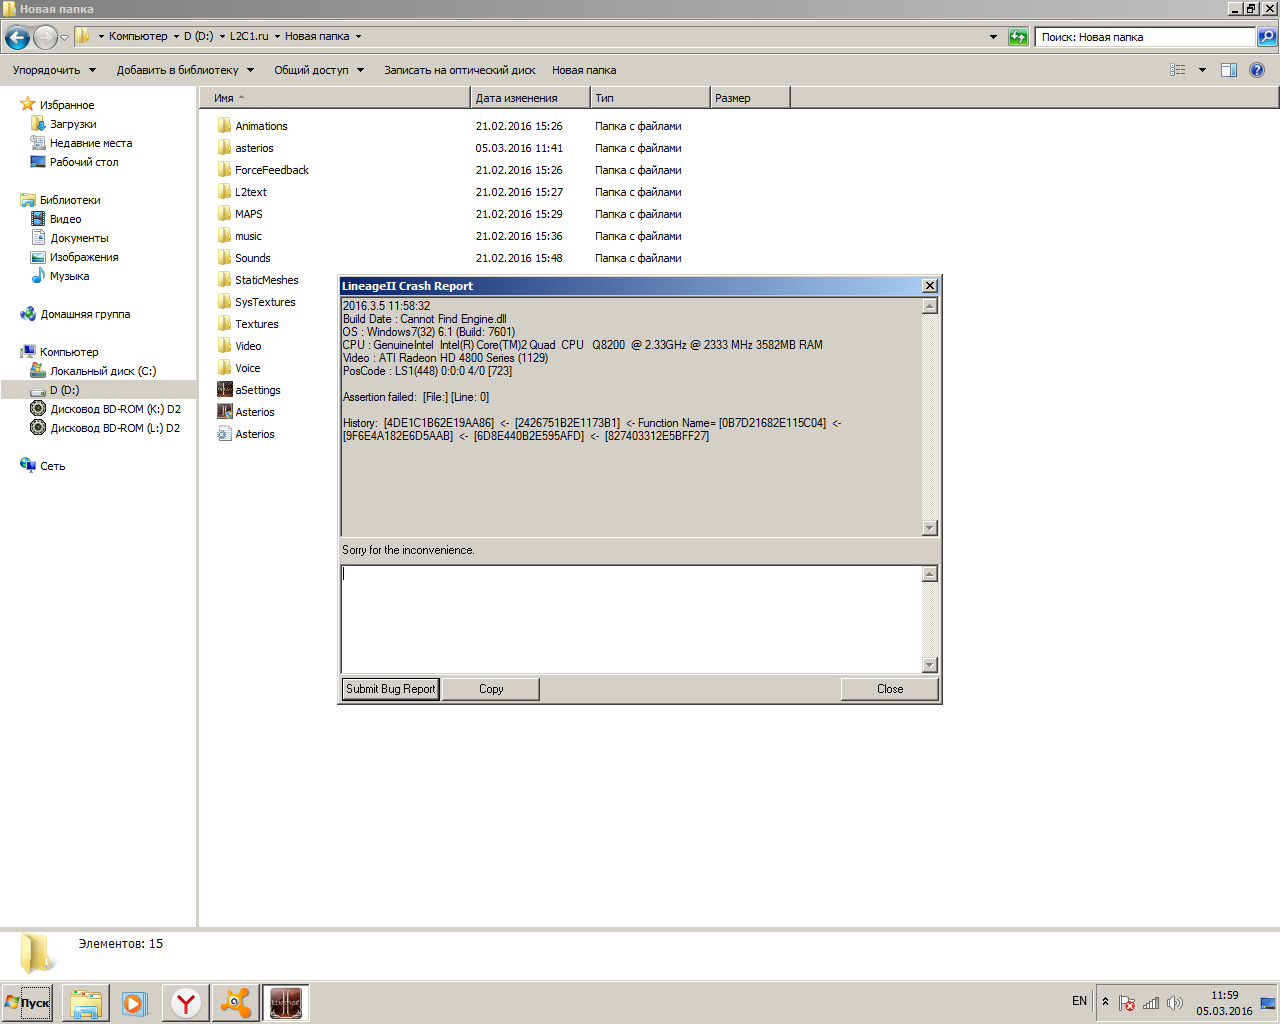Expand the address bar history dropdown
Image resolution: width=1280 pixels, height=1024 pixels.
point(993,37)
